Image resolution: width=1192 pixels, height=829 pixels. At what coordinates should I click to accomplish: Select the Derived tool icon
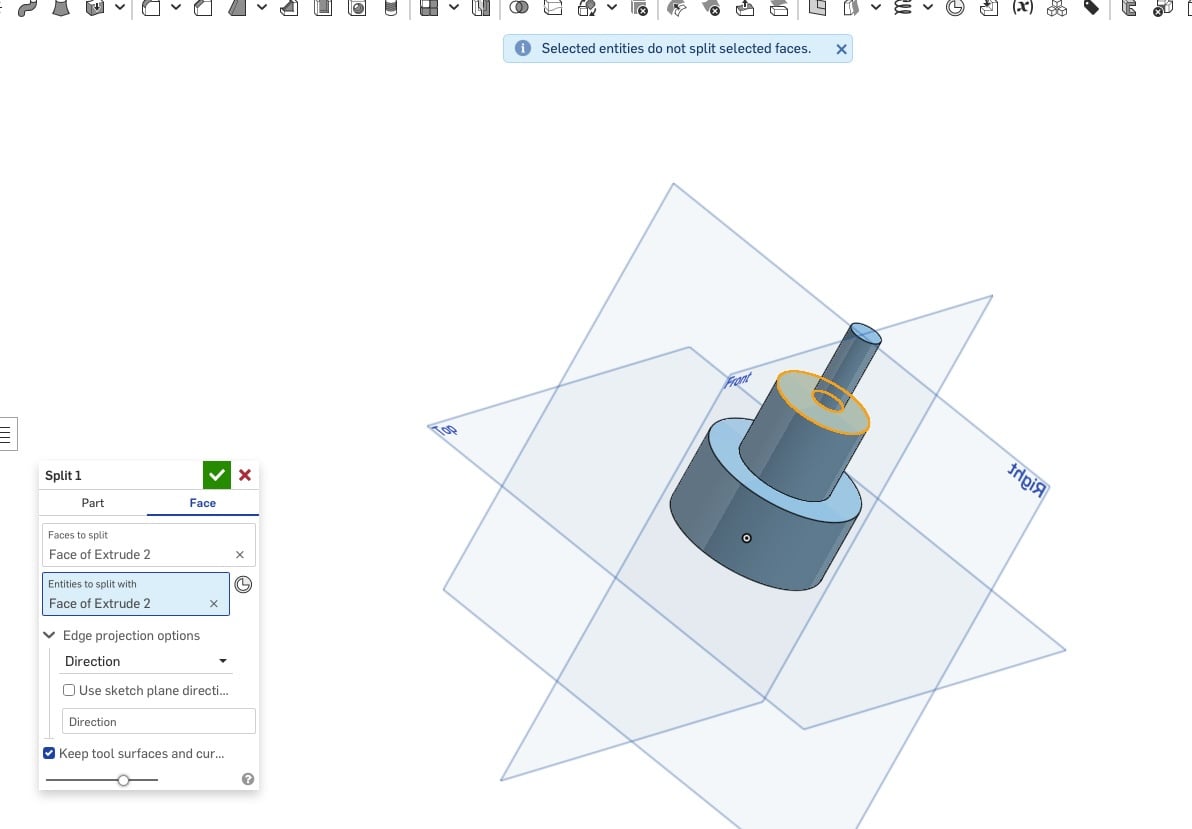coord(988,8)
